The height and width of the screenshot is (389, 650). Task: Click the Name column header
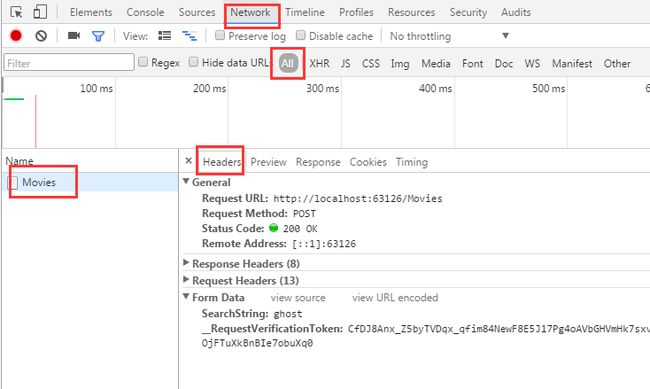(19, 161)
